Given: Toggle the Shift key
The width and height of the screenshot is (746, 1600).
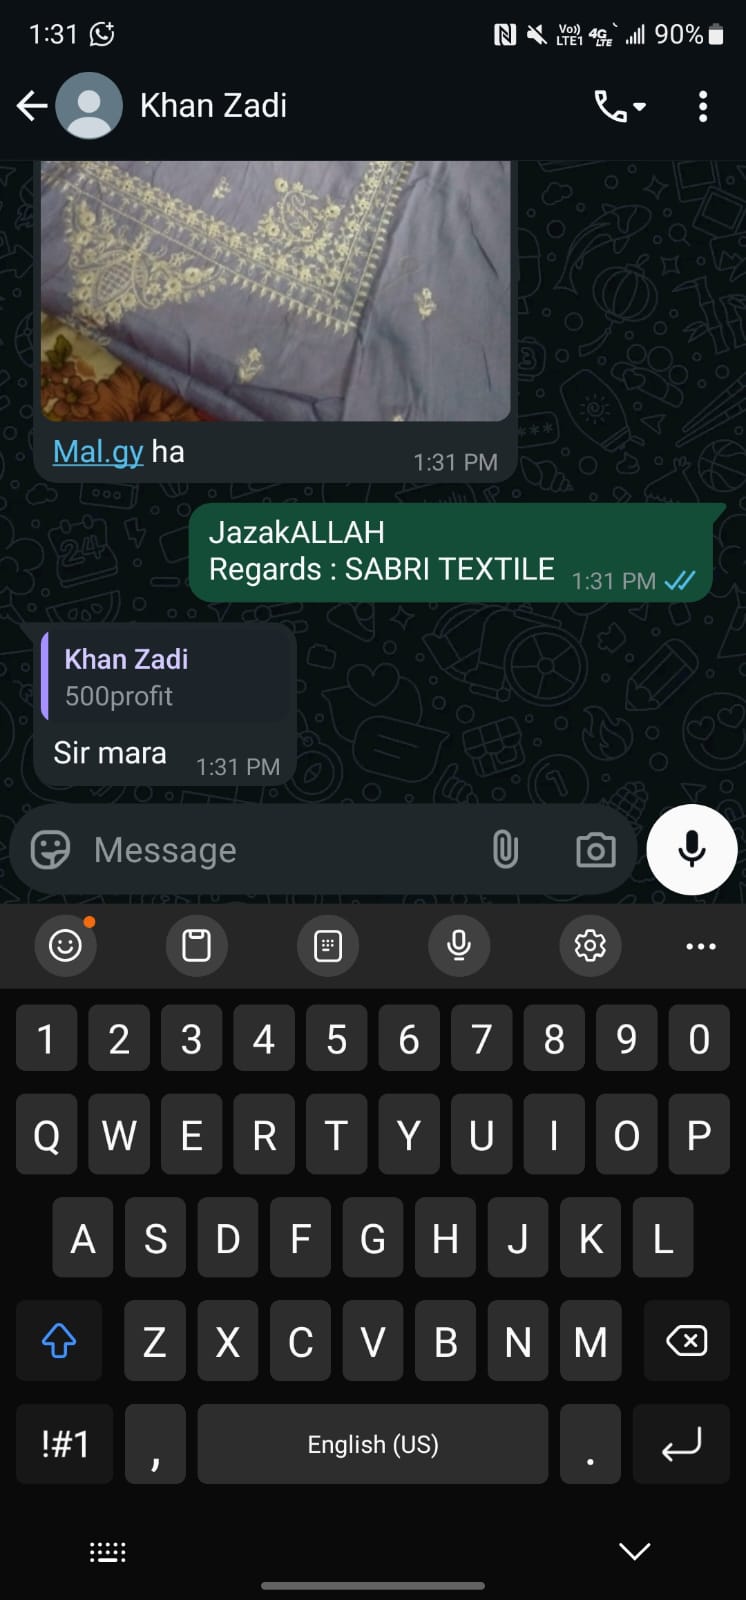Looking at the screenshot, I should (59, 1341).
